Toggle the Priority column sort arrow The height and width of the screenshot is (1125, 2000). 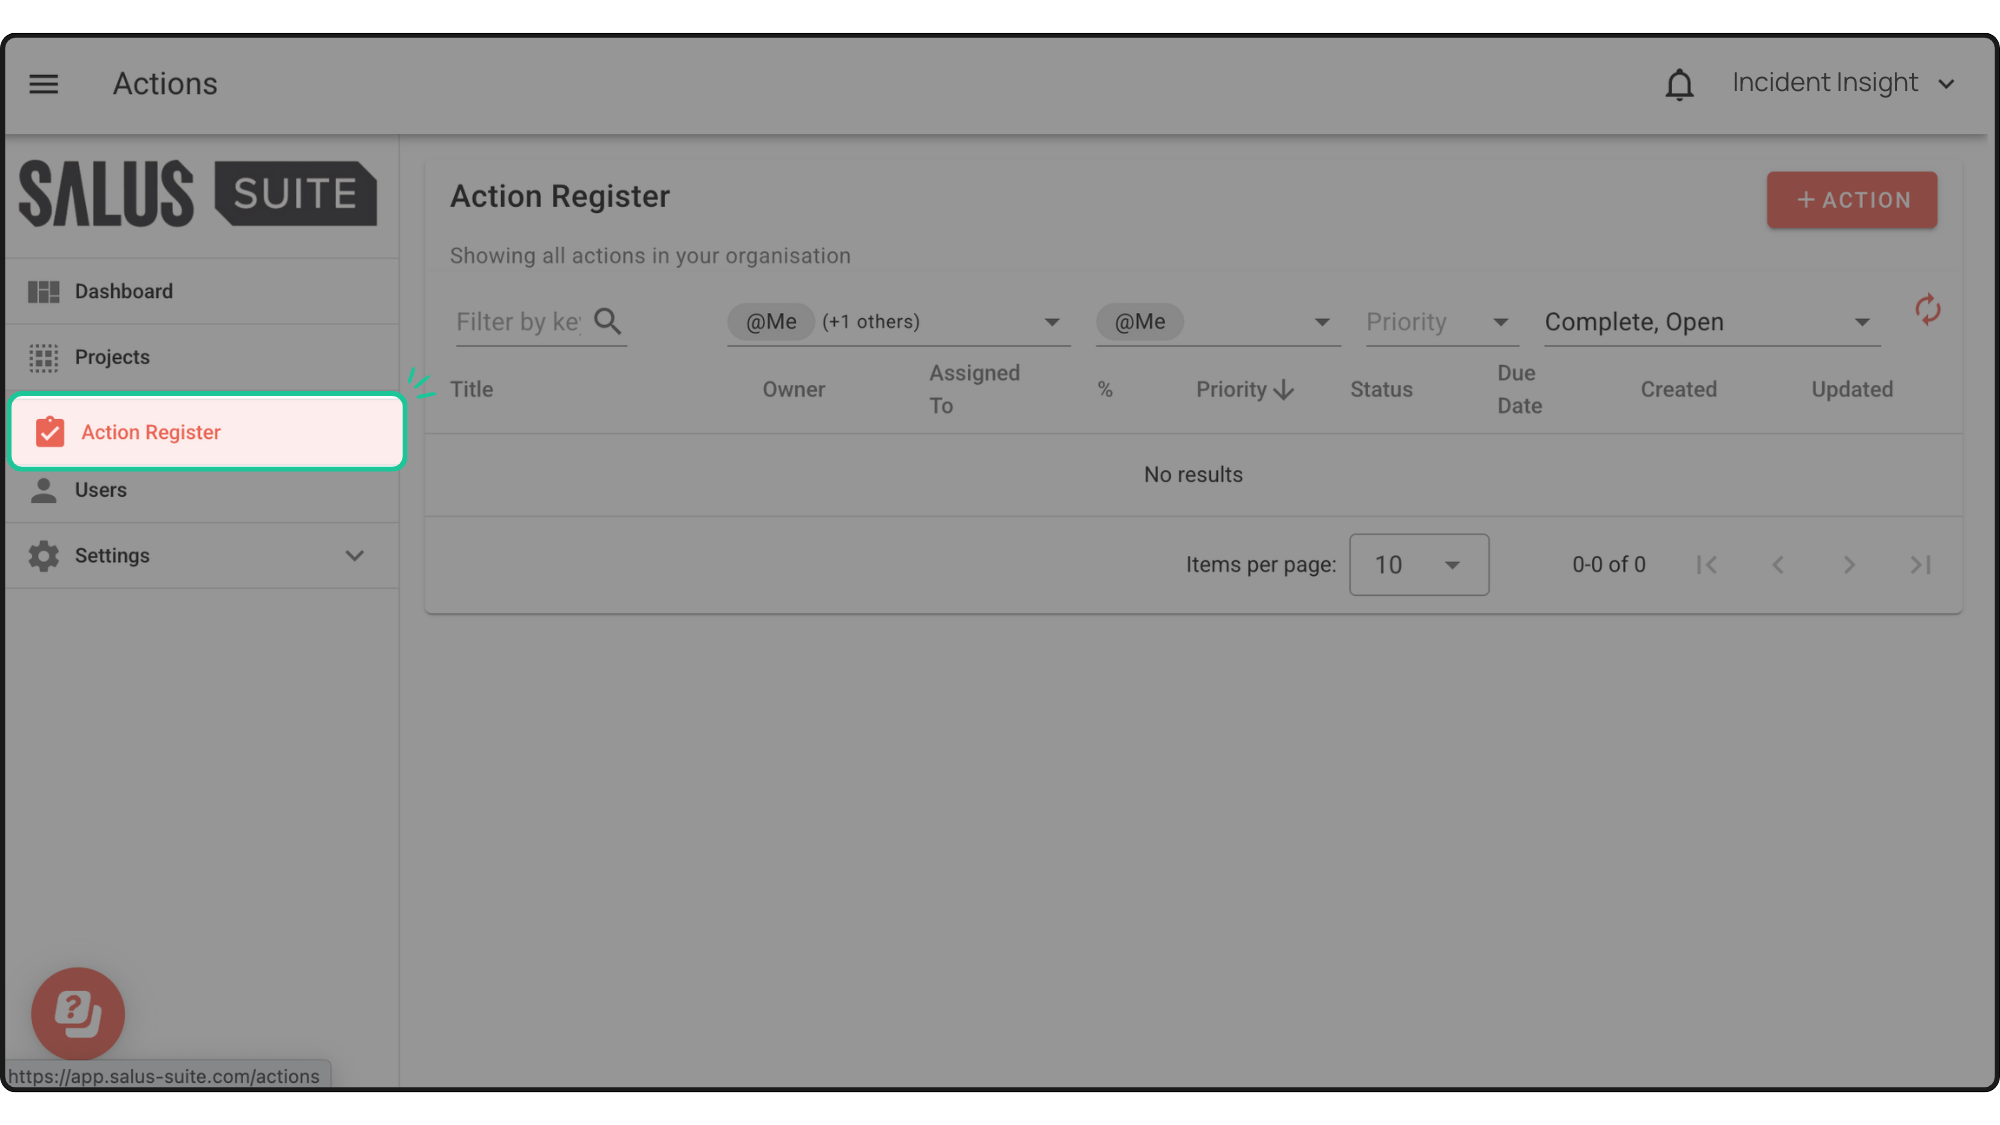pos(1284,390)
